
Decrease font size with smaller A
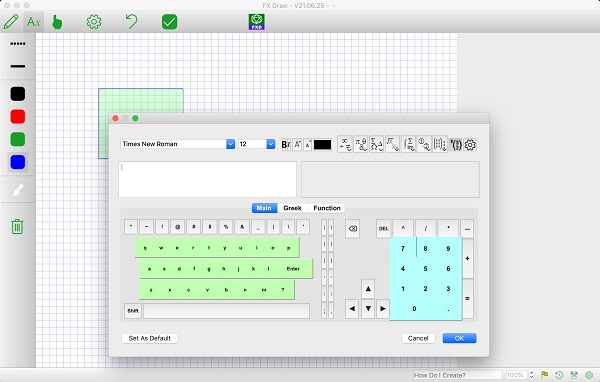click(308, 145)
